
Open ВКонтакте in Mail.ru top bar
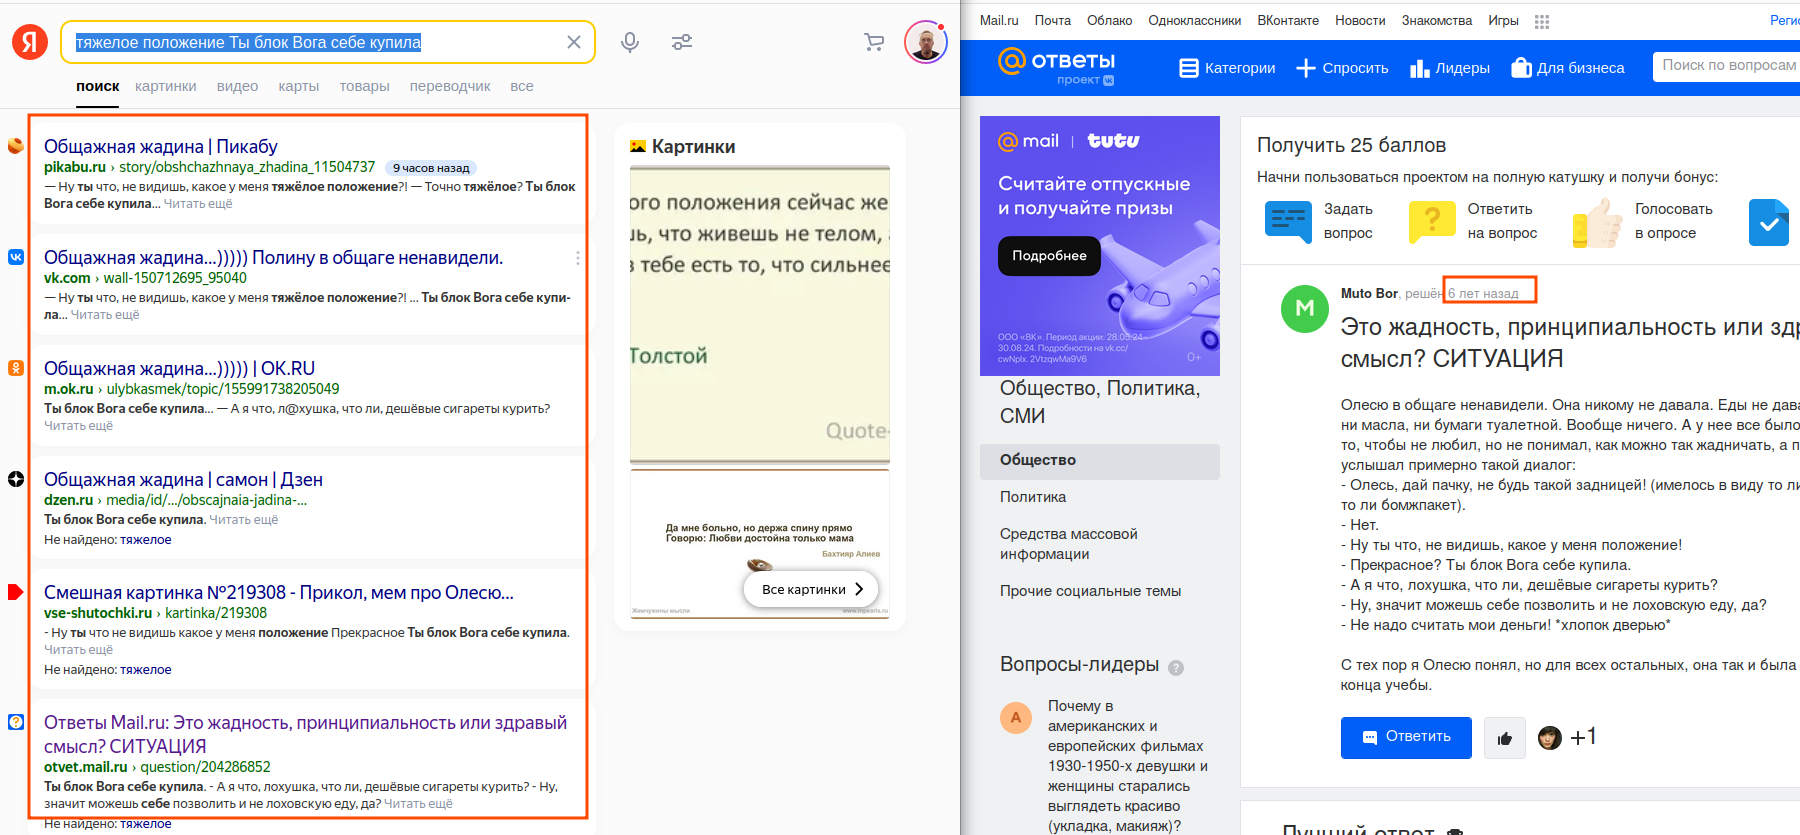(x=1288, y=20)
